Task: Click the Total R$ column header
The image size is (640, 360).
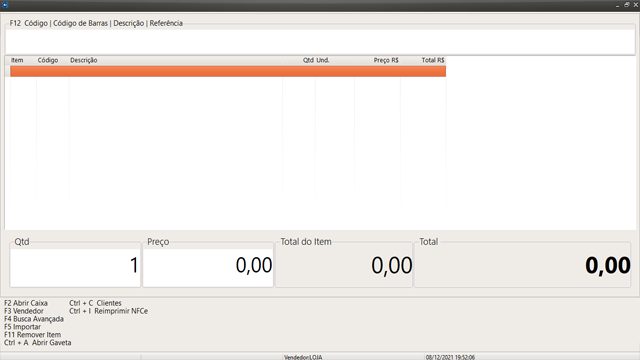Action: [x=433, y=60]
